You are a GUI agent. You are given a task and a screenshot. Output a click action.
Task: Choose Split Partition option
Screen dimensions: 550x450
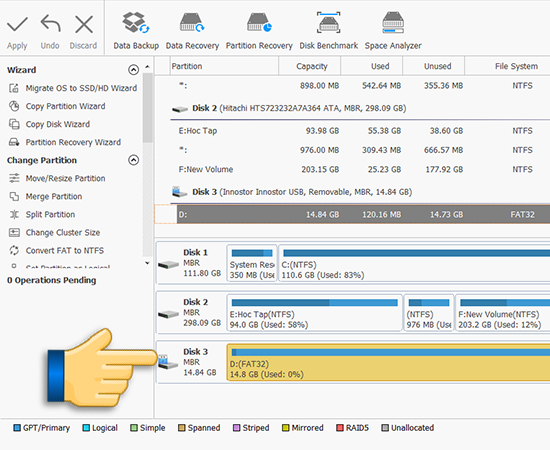tap(50, 214)
